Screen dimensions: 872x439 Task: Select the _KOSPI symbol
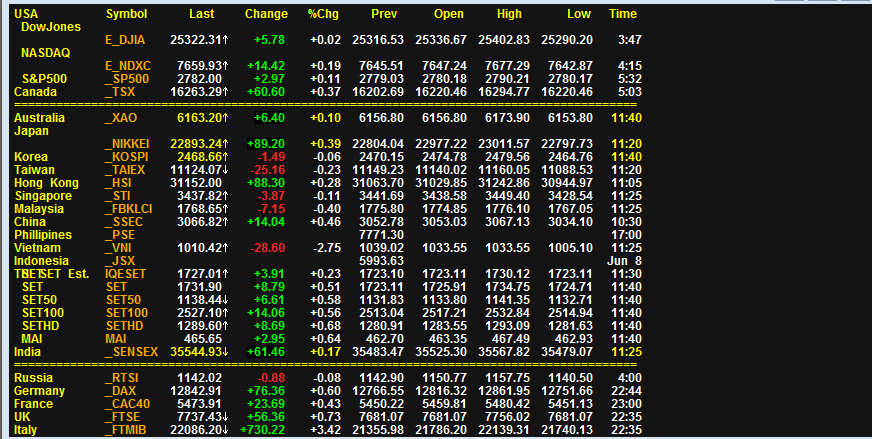point(127,157)
